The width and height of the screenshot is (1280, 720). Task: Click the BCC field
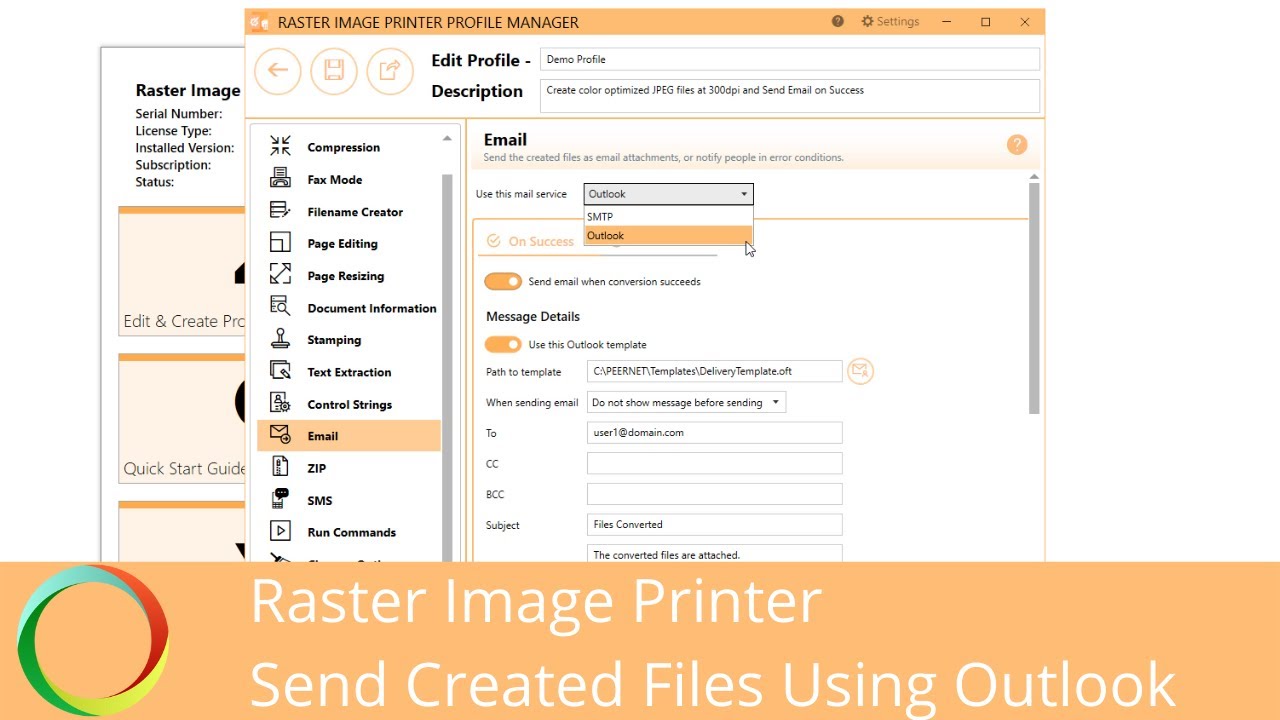click(x=714, y=494)
